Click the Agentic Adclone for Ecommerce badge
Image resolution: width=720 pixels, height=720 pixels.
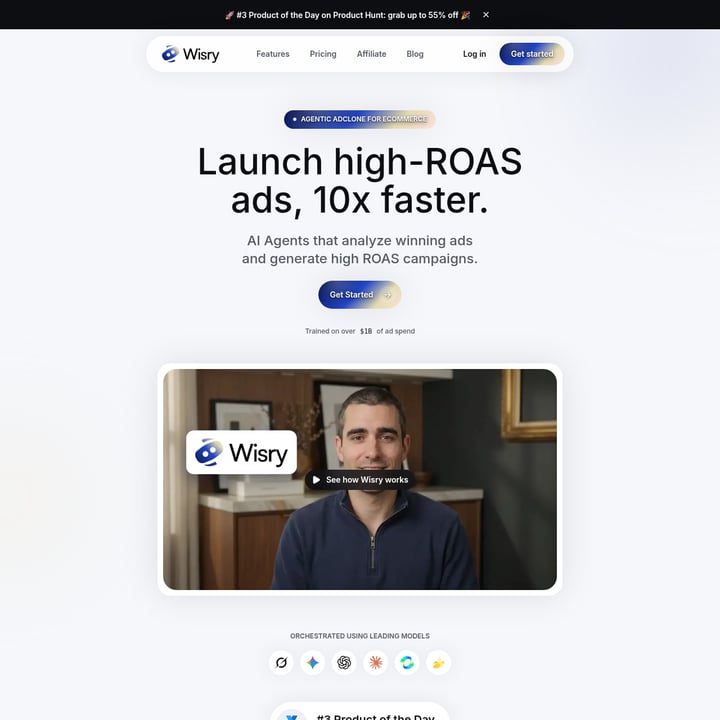(360, 119)
